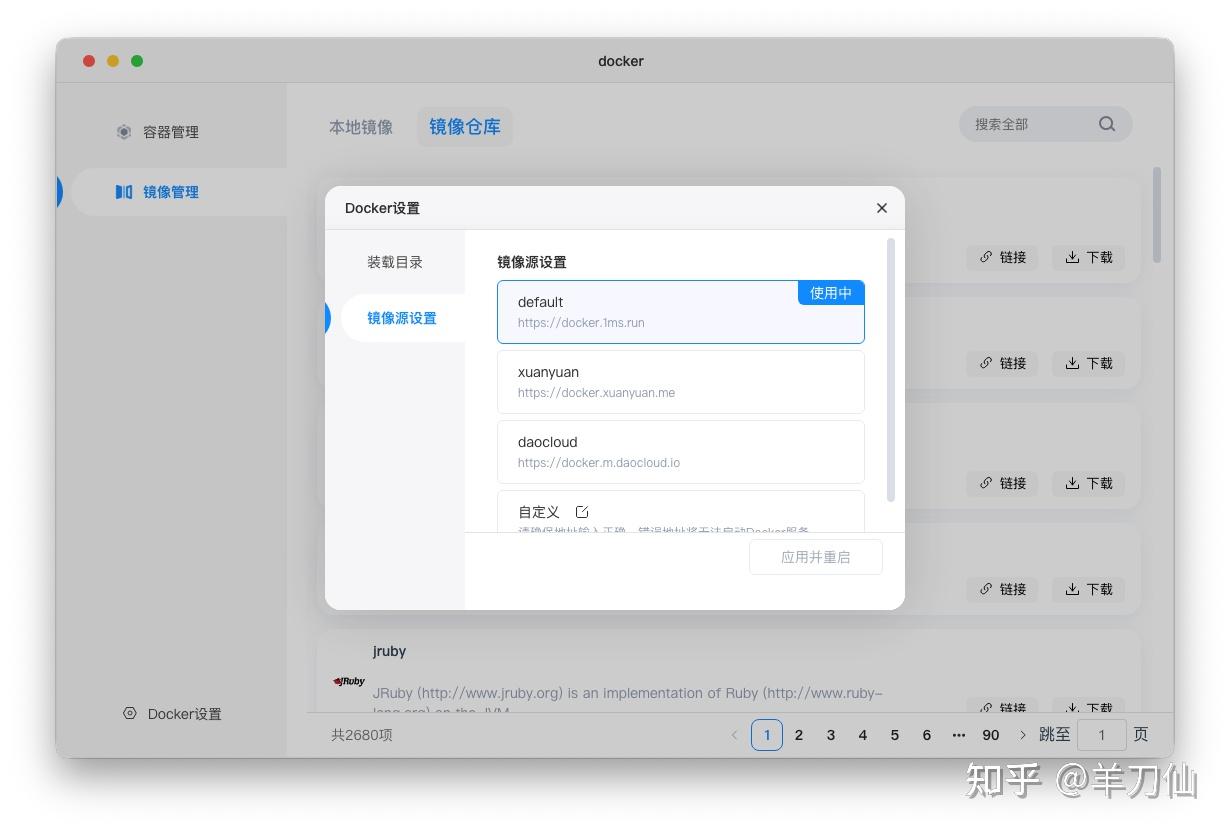Viewport: 1230px width, 832px height.
Task: Click the 镜像管理 sidebar icon
Action: tap(124, 192)
